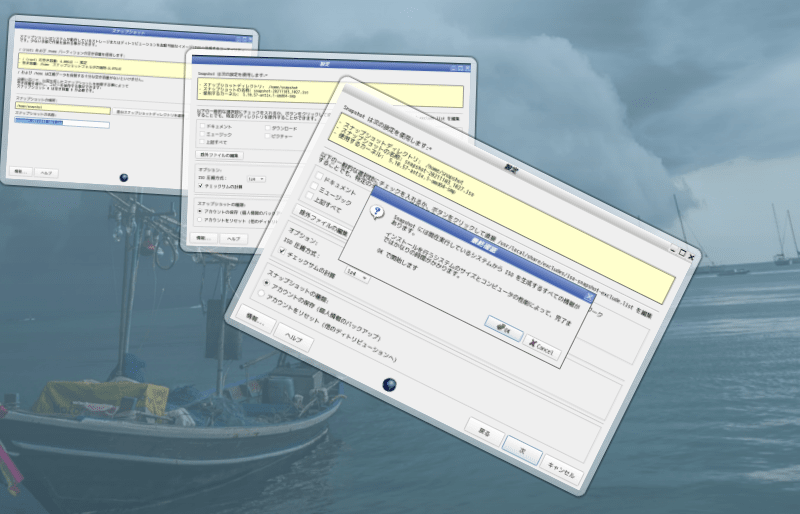Screen dimensions: 800x514
Task: Select アカウントをリセット radio in tilted 設定 window
Action: tap(261, 293)
